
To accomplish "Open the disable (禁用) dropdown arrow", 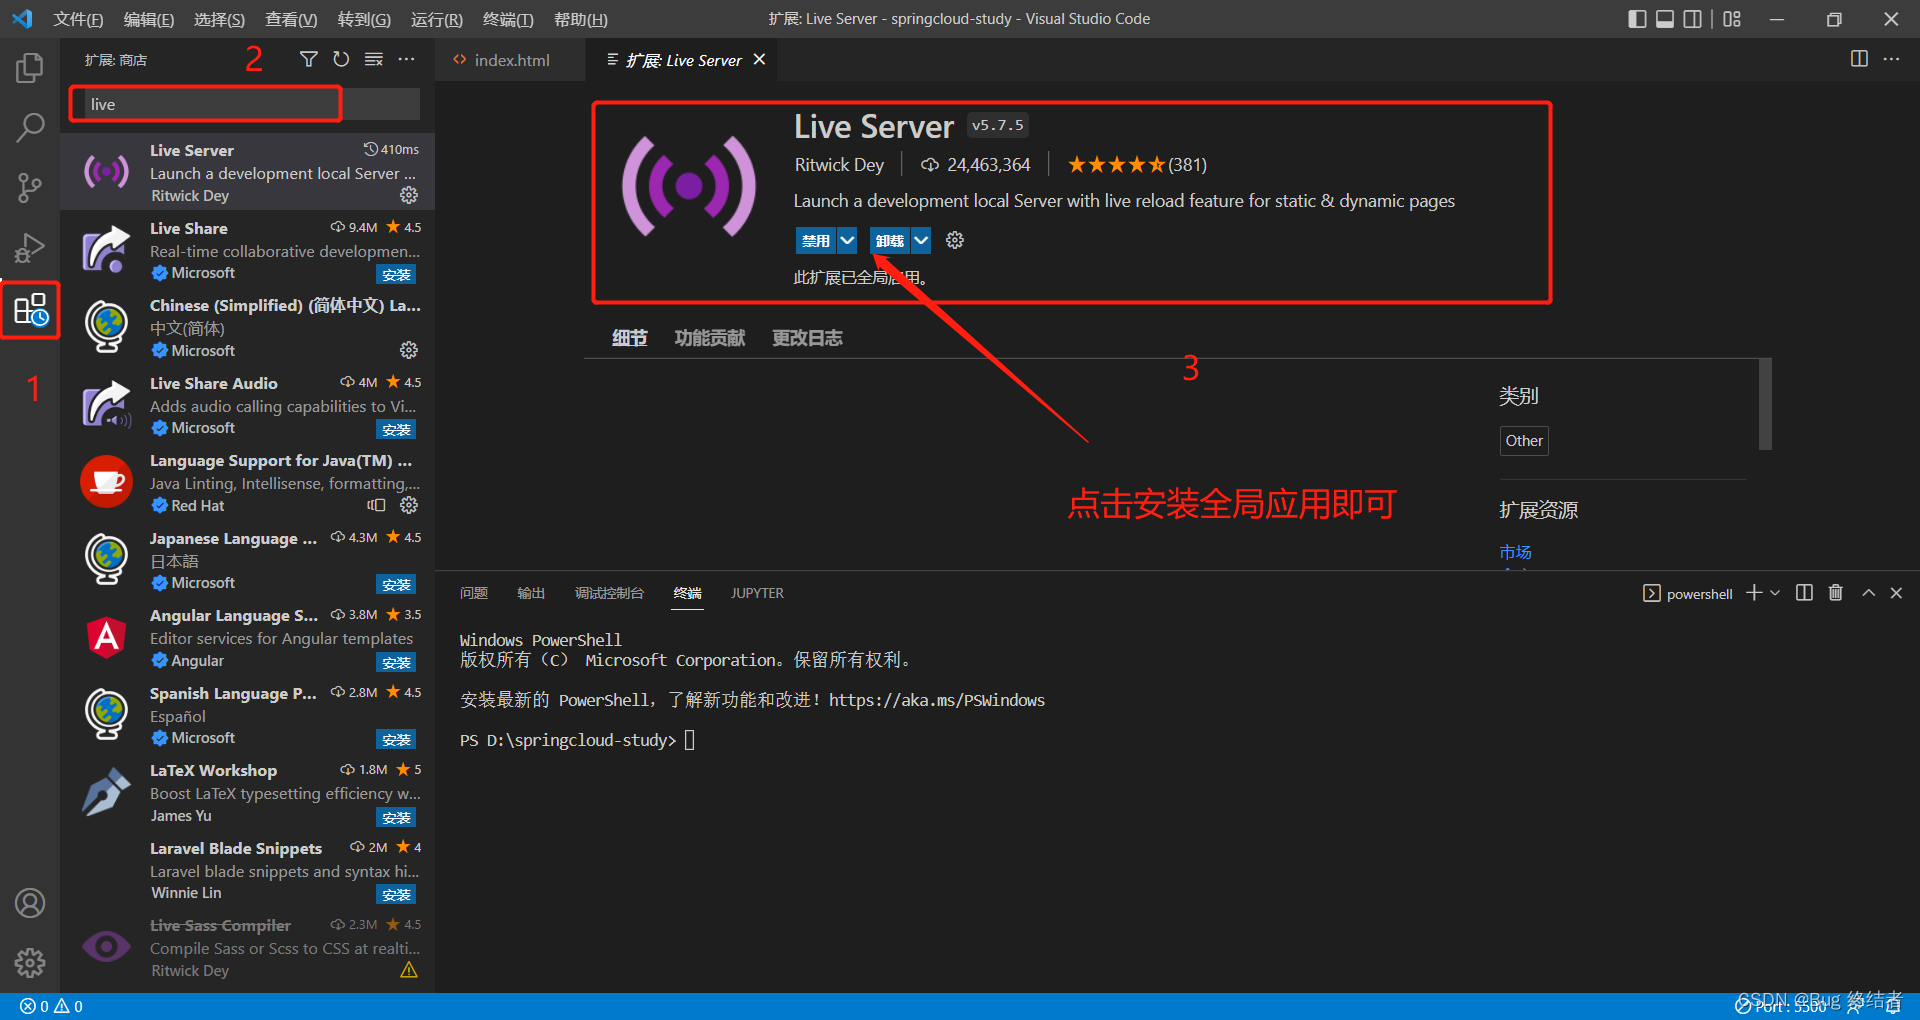I will (x=847, y=240).
